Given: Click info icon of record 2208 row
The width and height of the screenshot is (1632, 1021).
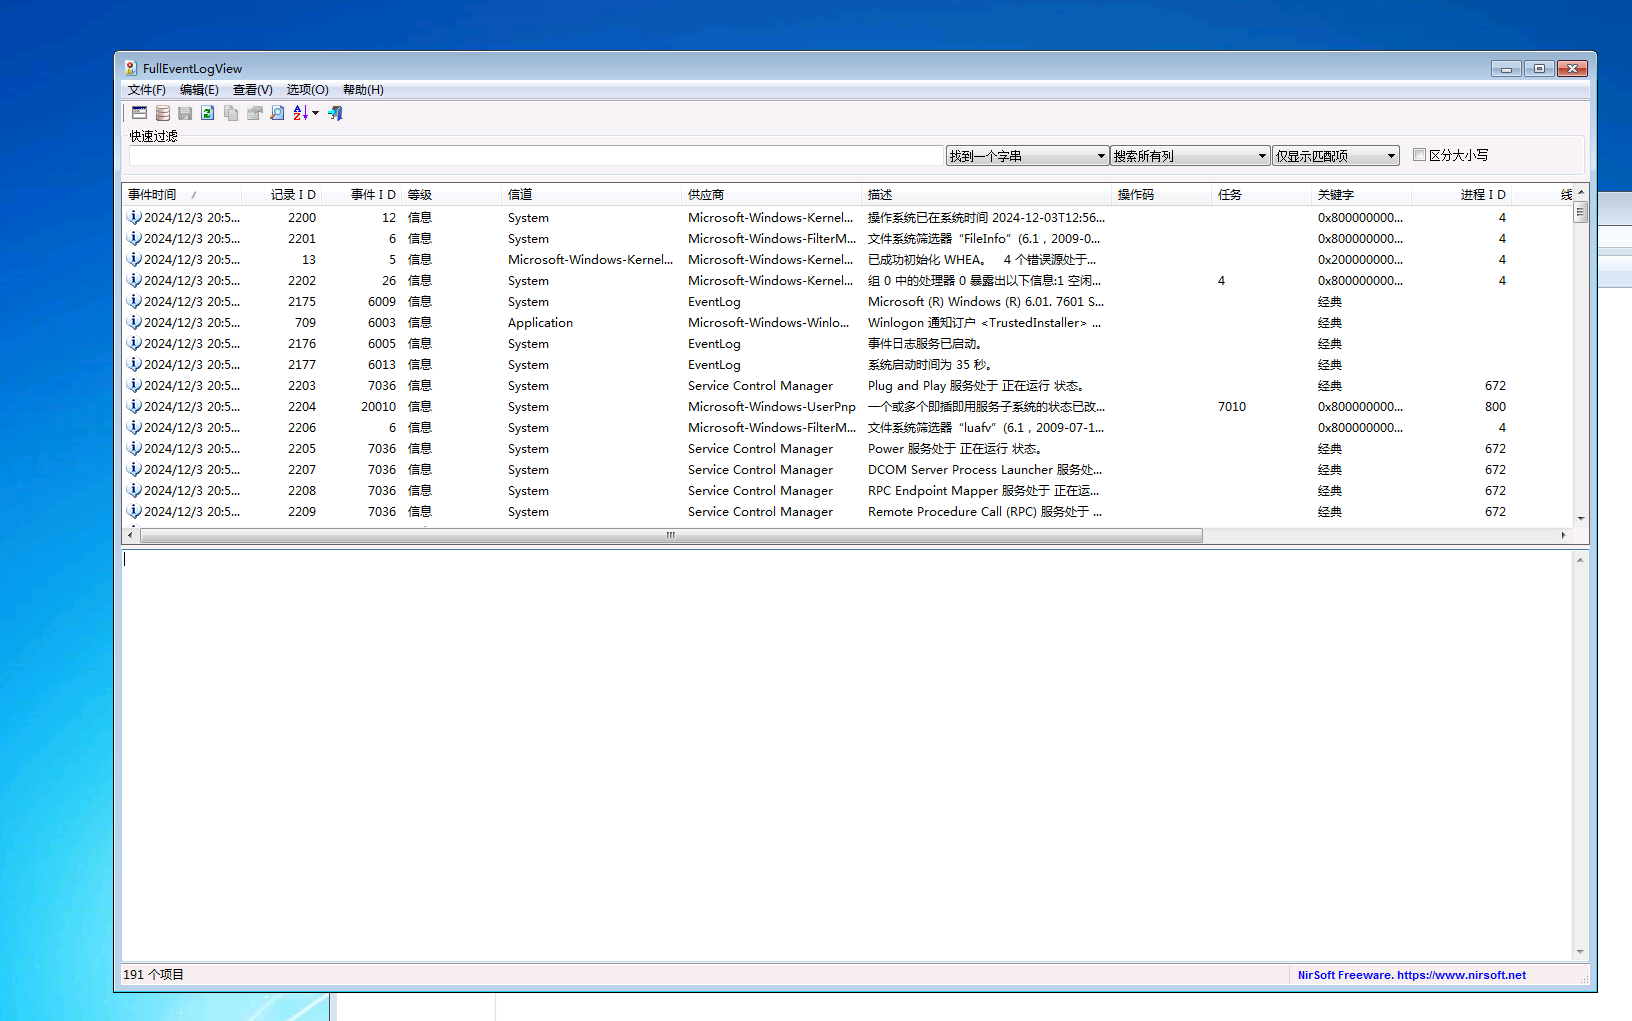Looking at the screenshot, I should (x=134, y=490).
